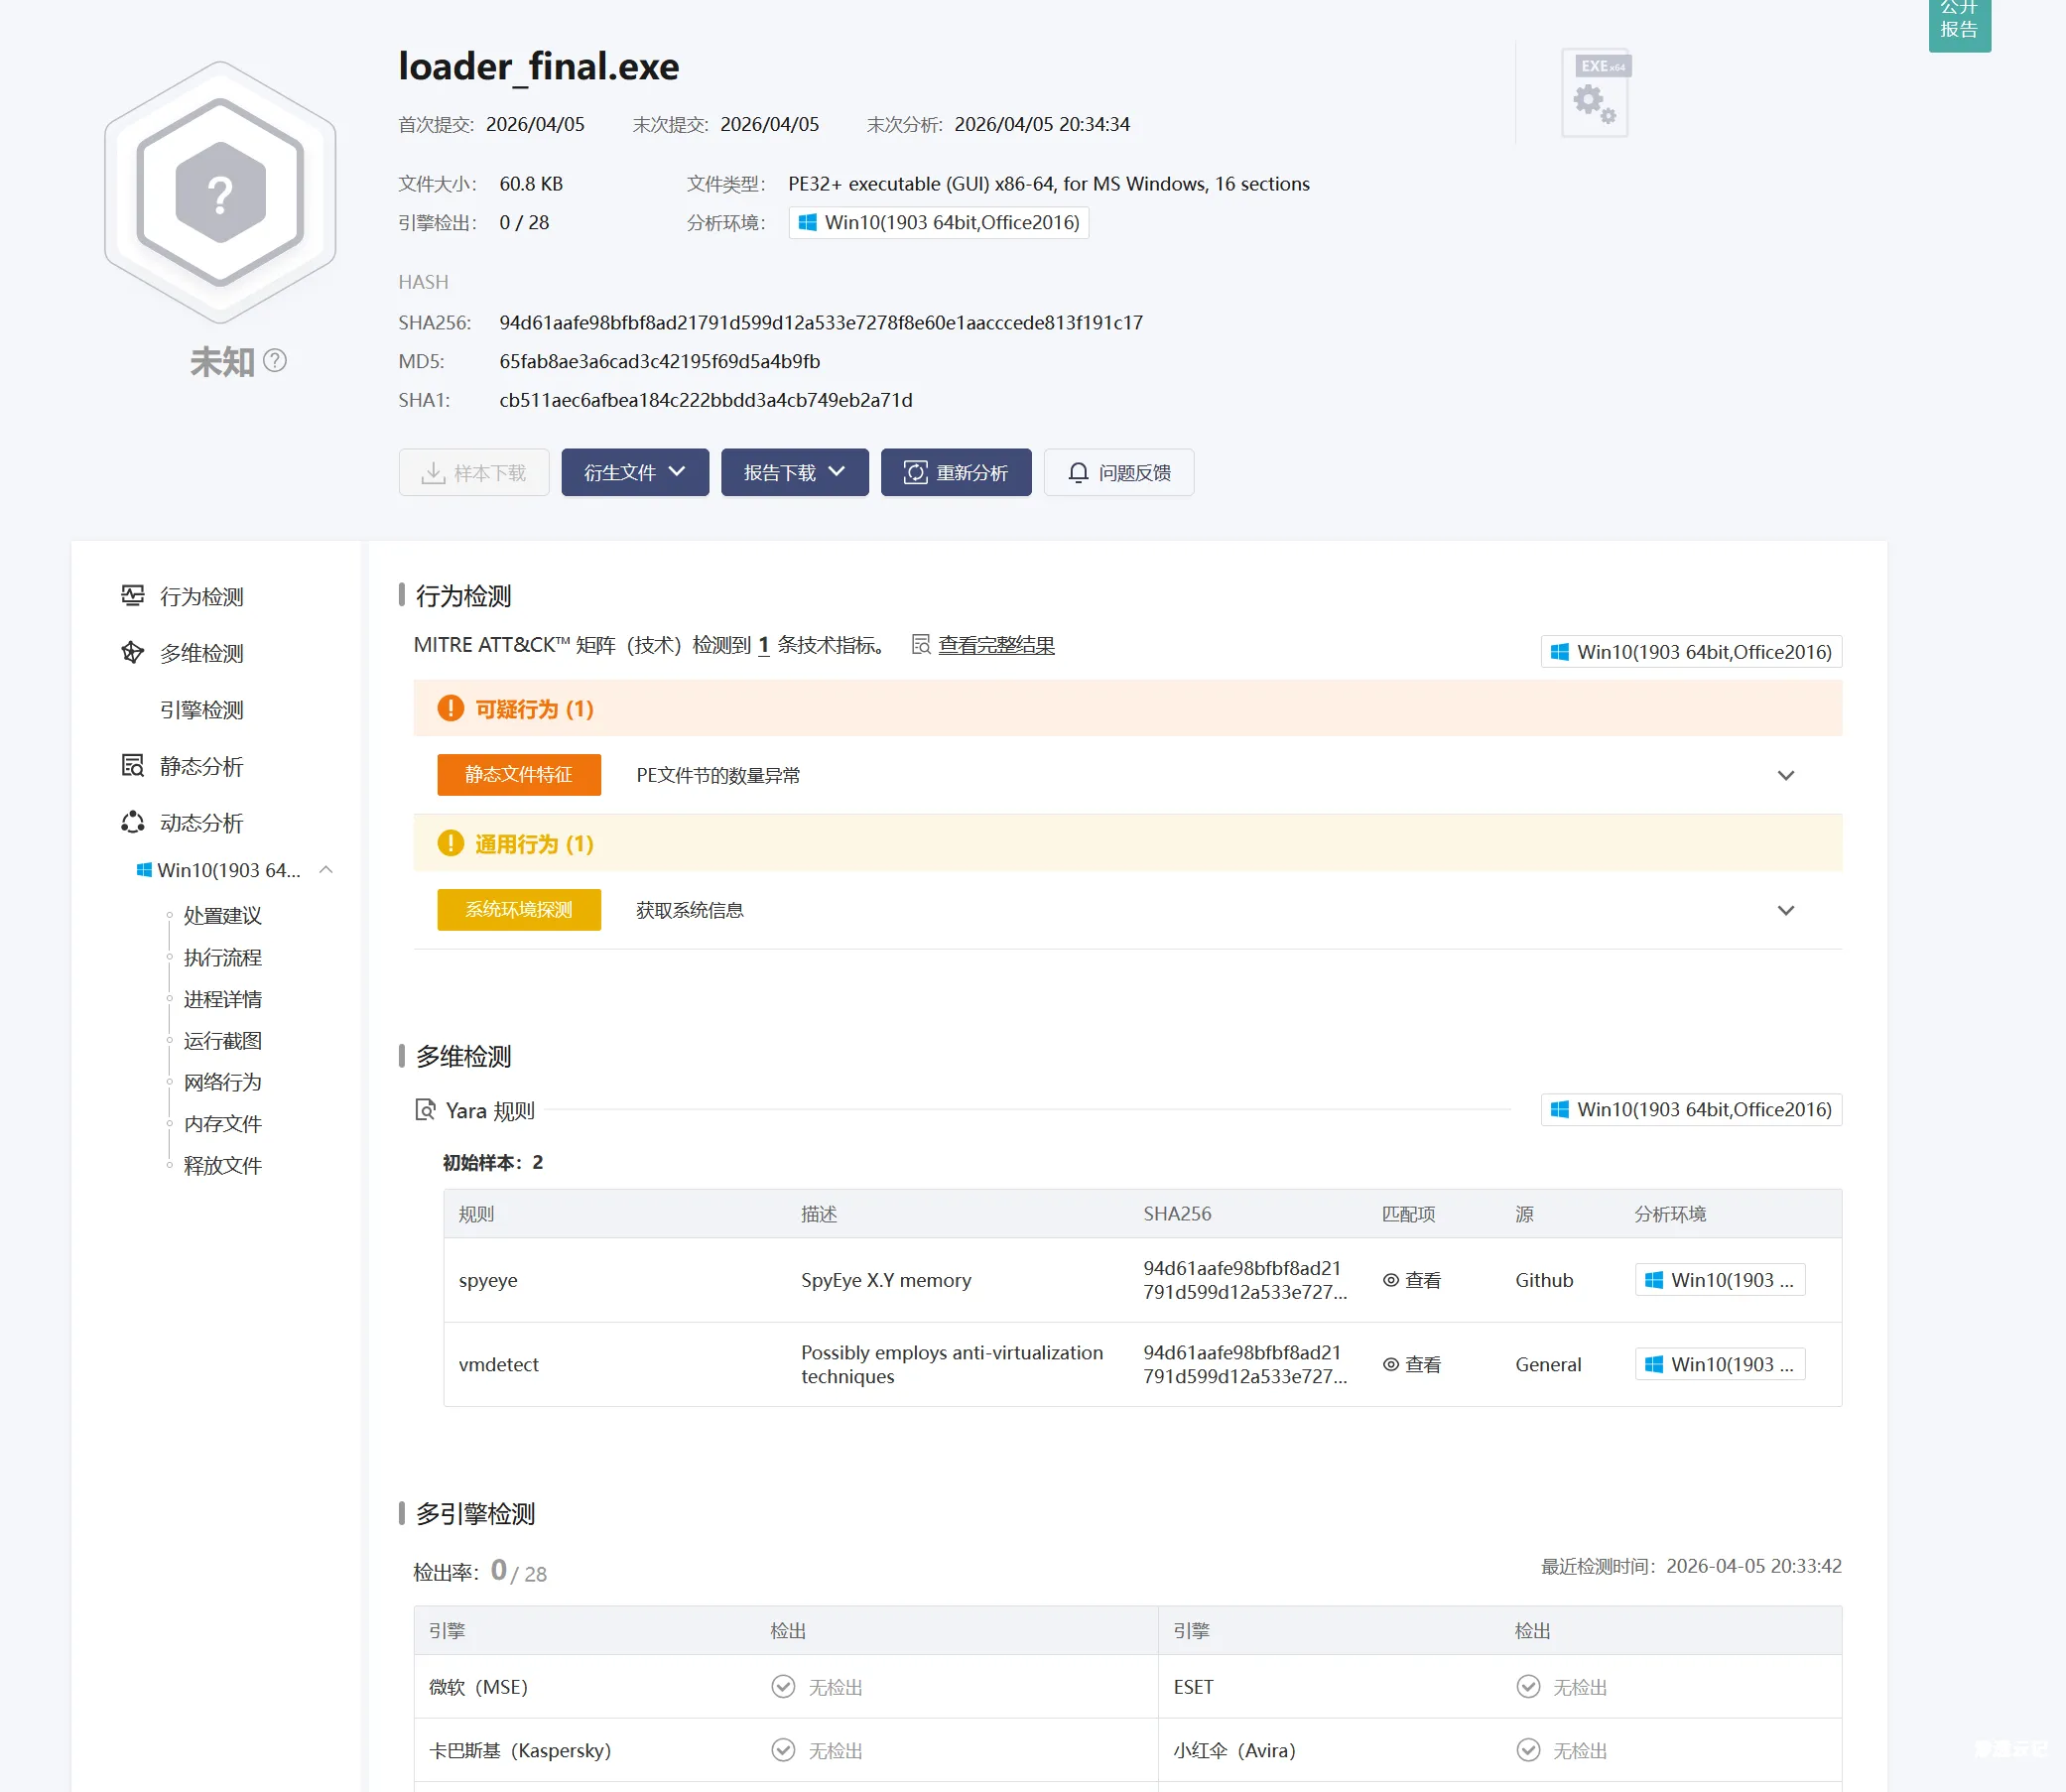2066x1792 pixels.
Task: Select 运行截图 in the sidebar navigation
Action: coord(222,1040)
